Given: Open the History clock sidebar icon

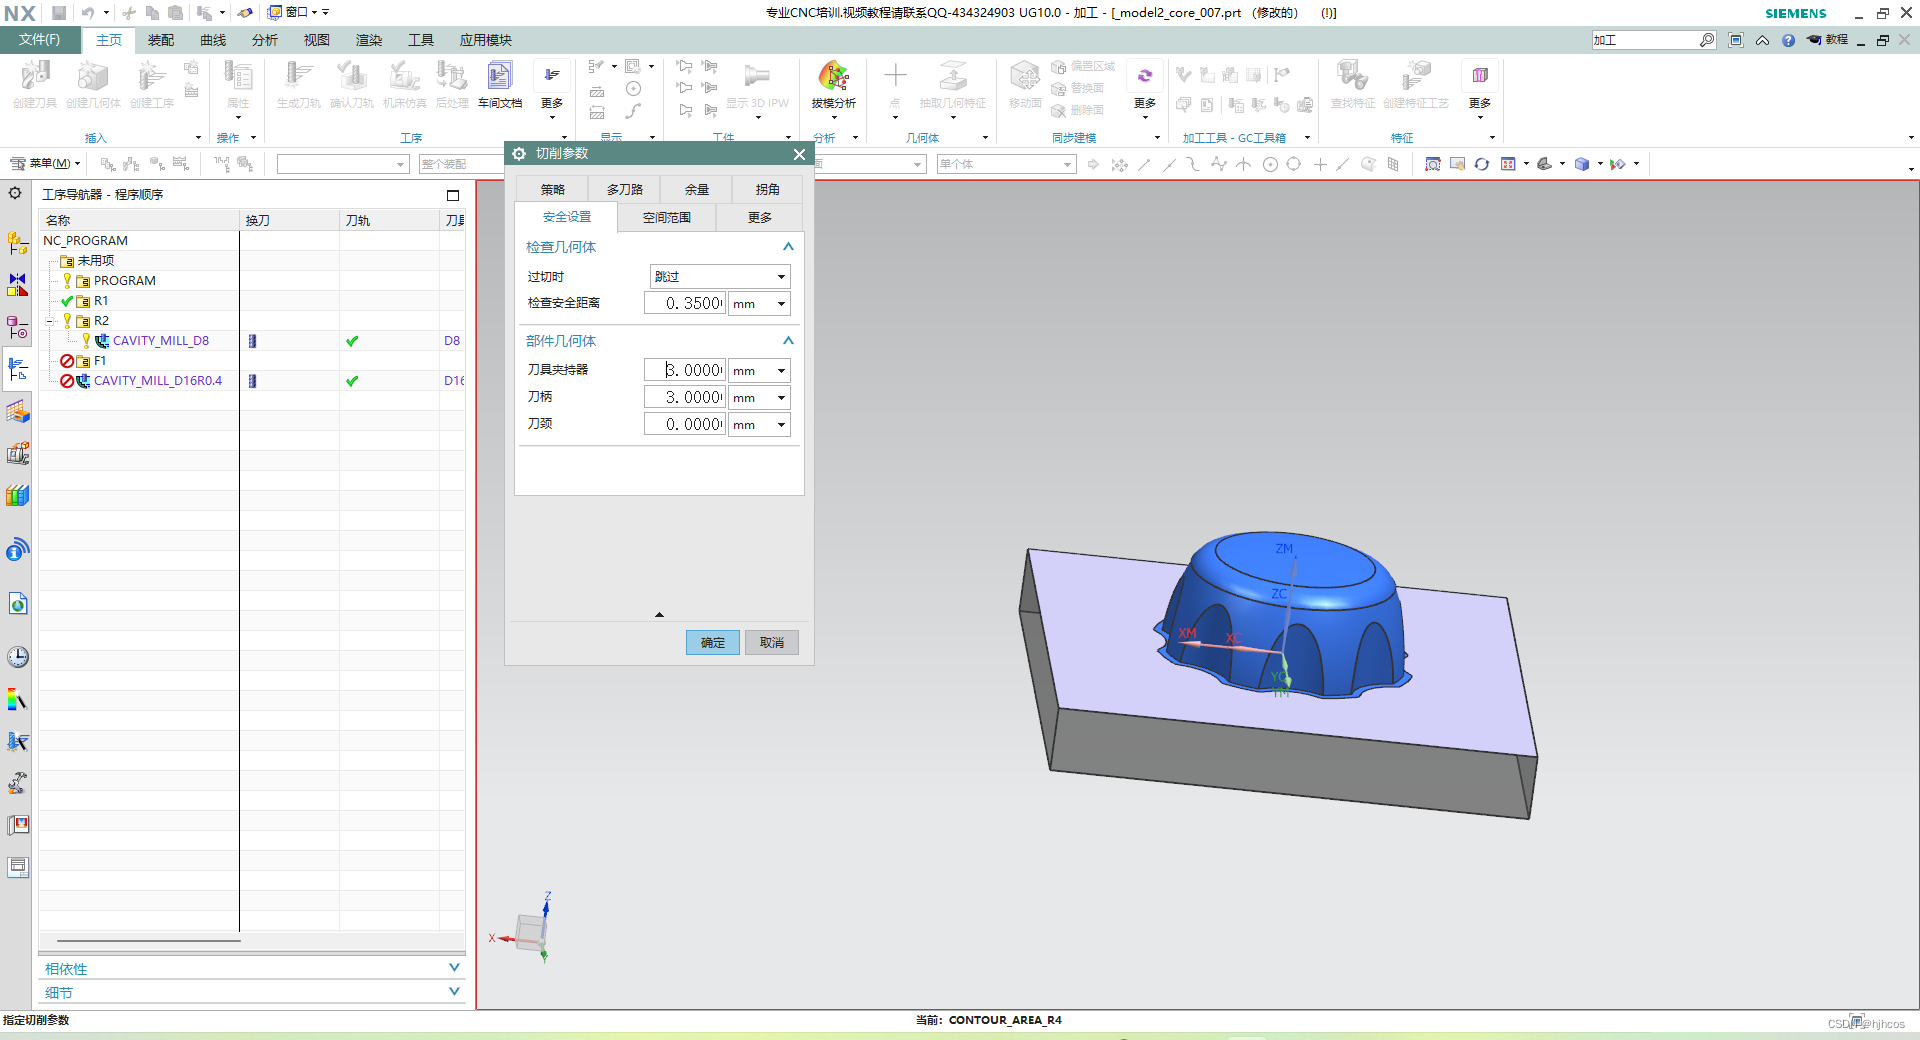Looking at the screenshot, I should [x=17, y=657].
